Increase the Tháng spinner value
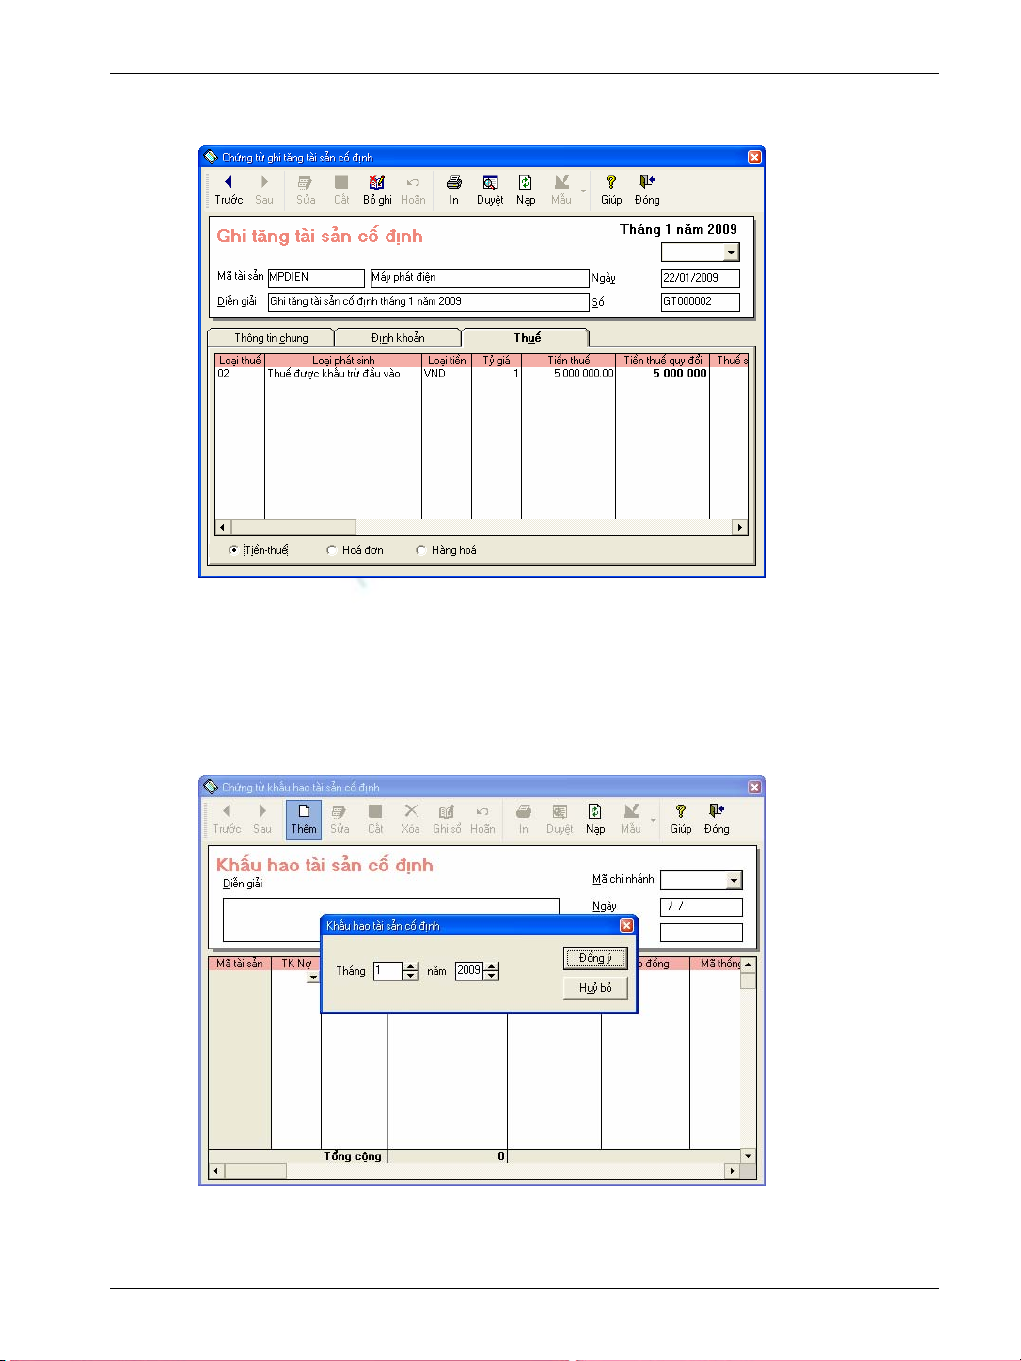 point(411,966)
